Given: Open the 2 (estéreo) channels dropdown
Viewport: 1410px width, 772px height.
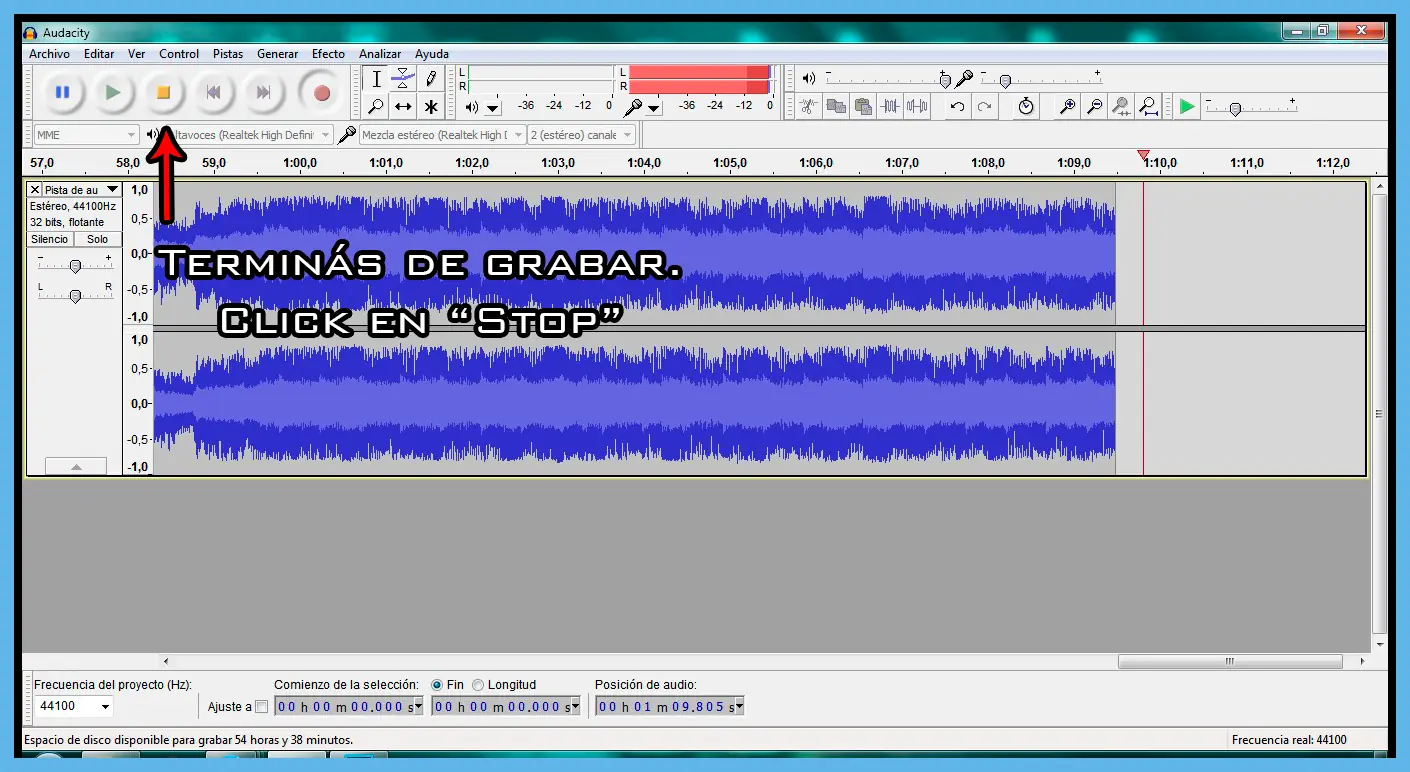Looking at the screenshot, I should (x=581, y=135).
